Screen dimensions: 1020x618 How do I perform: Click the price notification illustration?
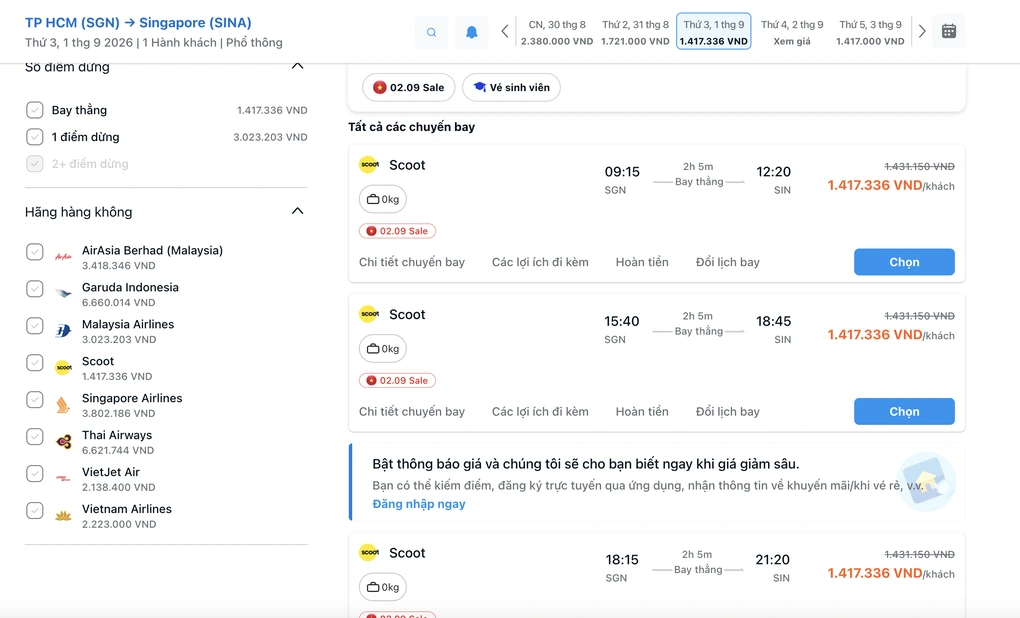926,482
